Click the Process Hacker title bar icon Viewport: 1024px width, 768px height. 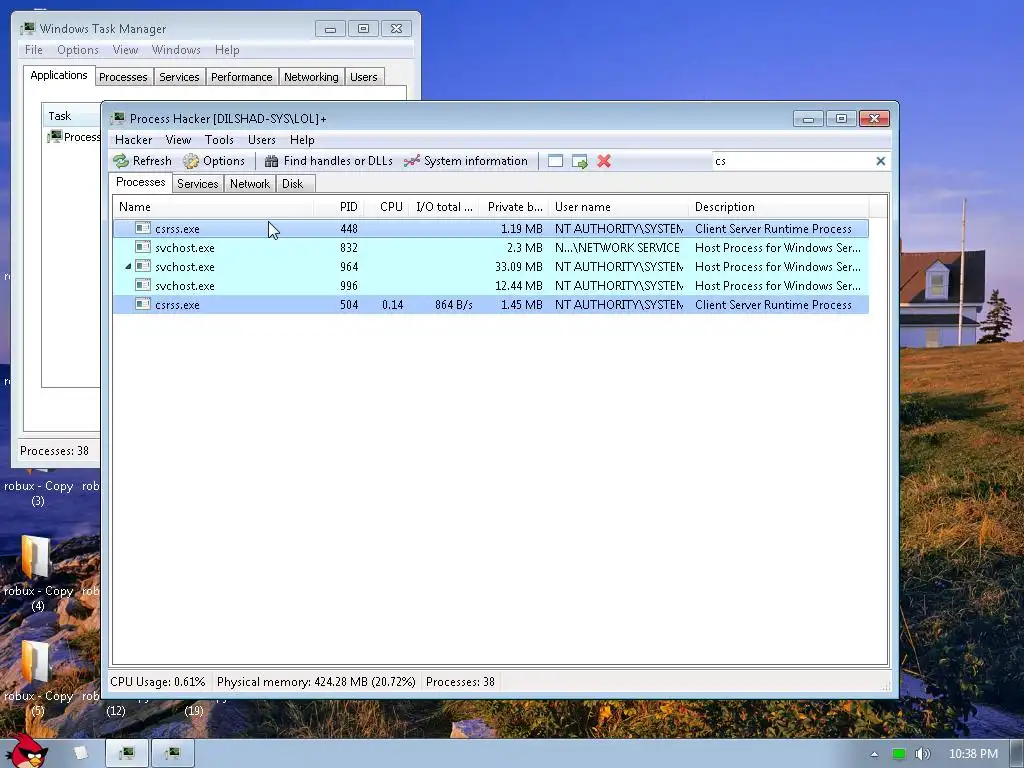click(118, 118)
